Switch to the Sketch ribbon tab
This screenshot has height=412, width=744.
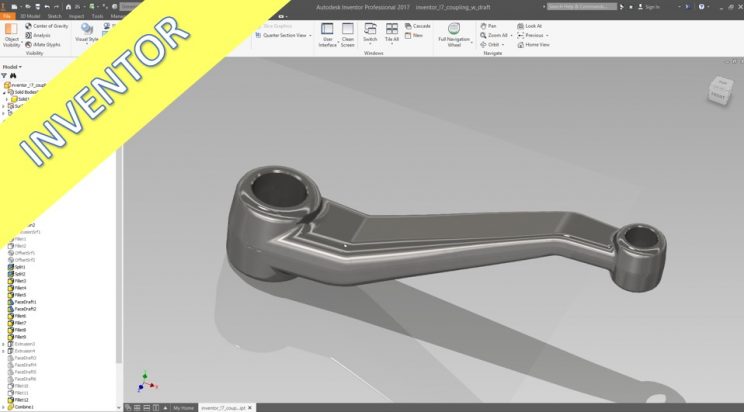[53, 17]
